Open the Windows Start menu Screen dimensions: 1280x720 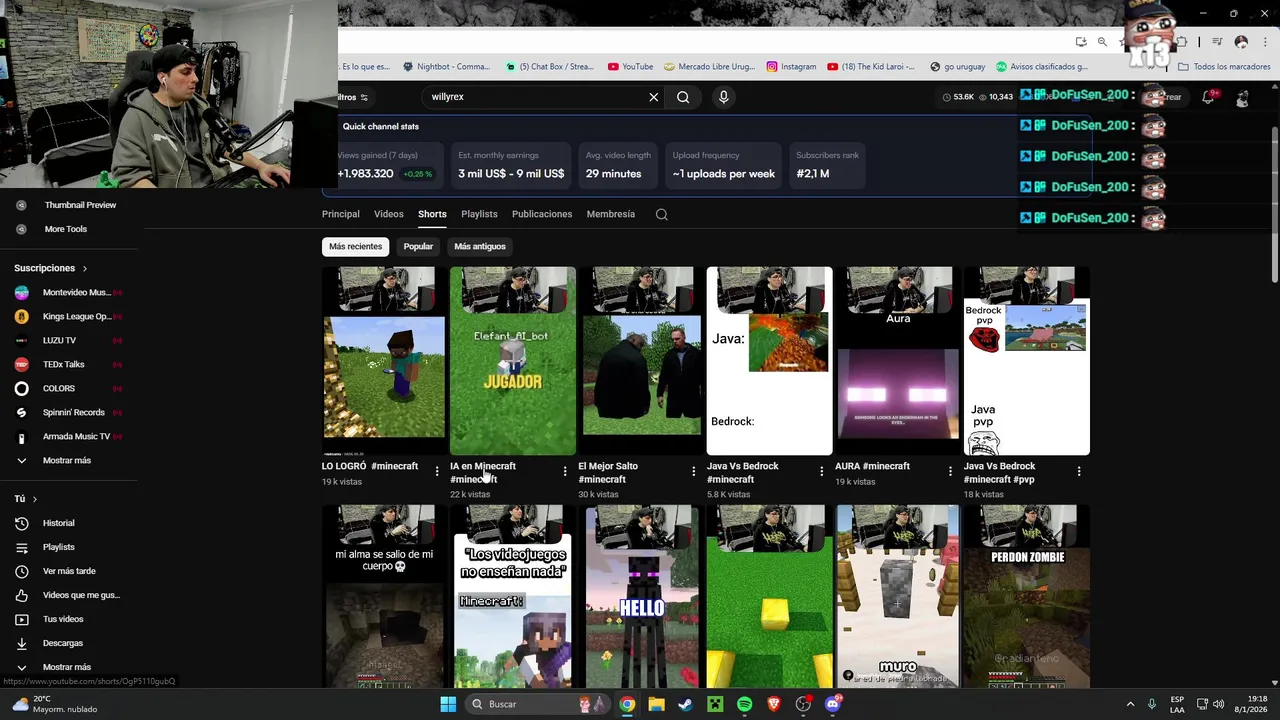[448, 704]
